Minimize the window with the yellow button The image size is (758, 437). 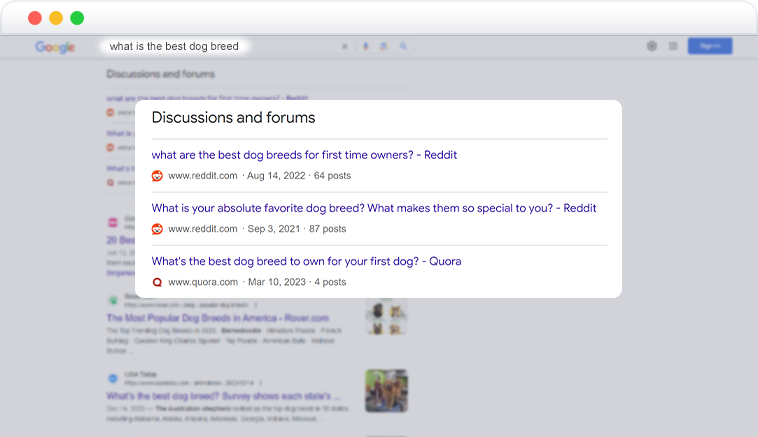click(x=56, y=18)
